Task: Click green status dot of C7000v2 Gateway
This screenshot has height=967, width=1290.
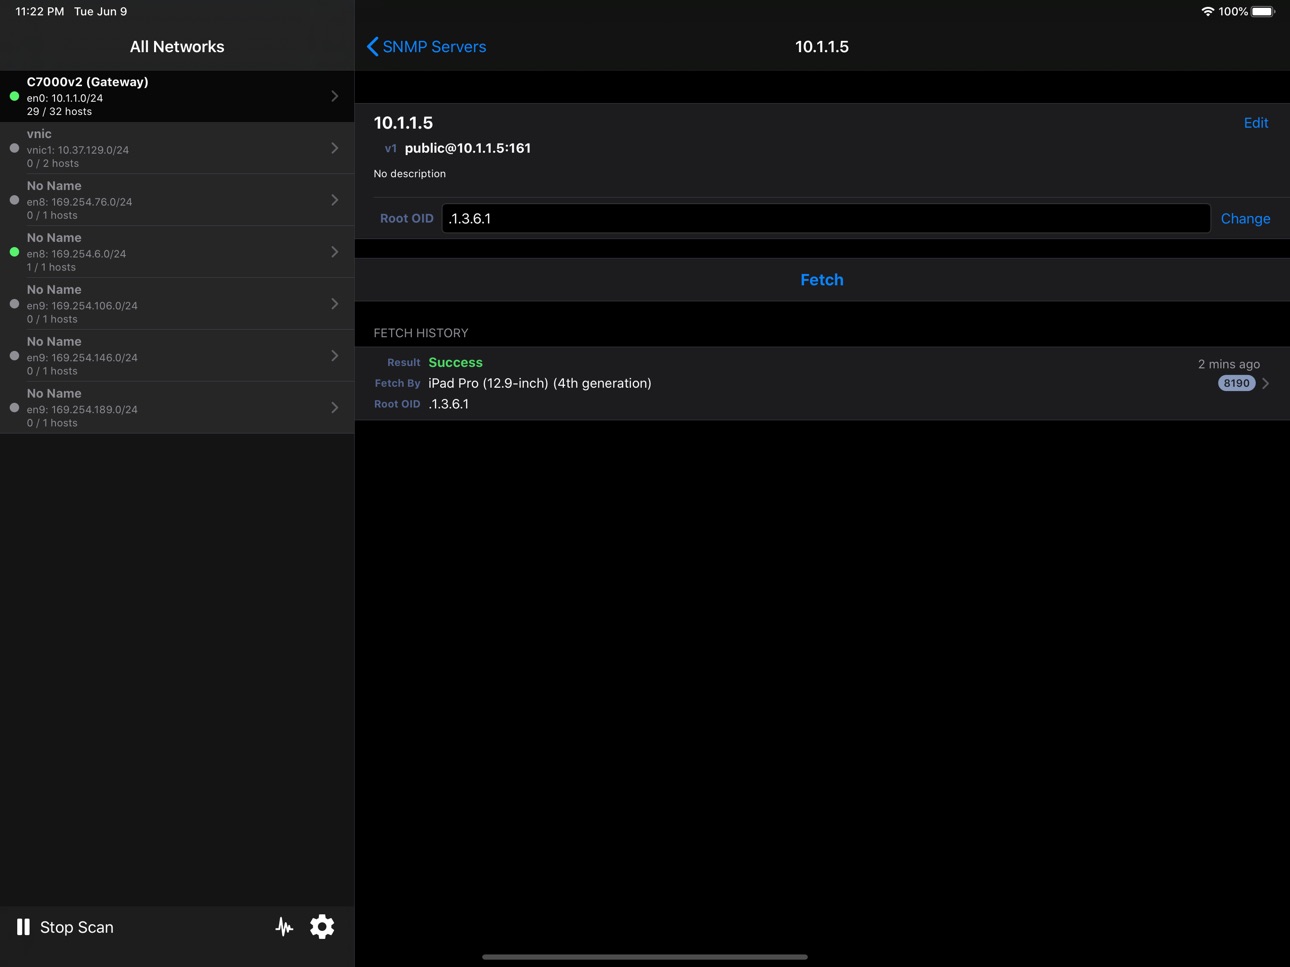Action: (14, 96)
